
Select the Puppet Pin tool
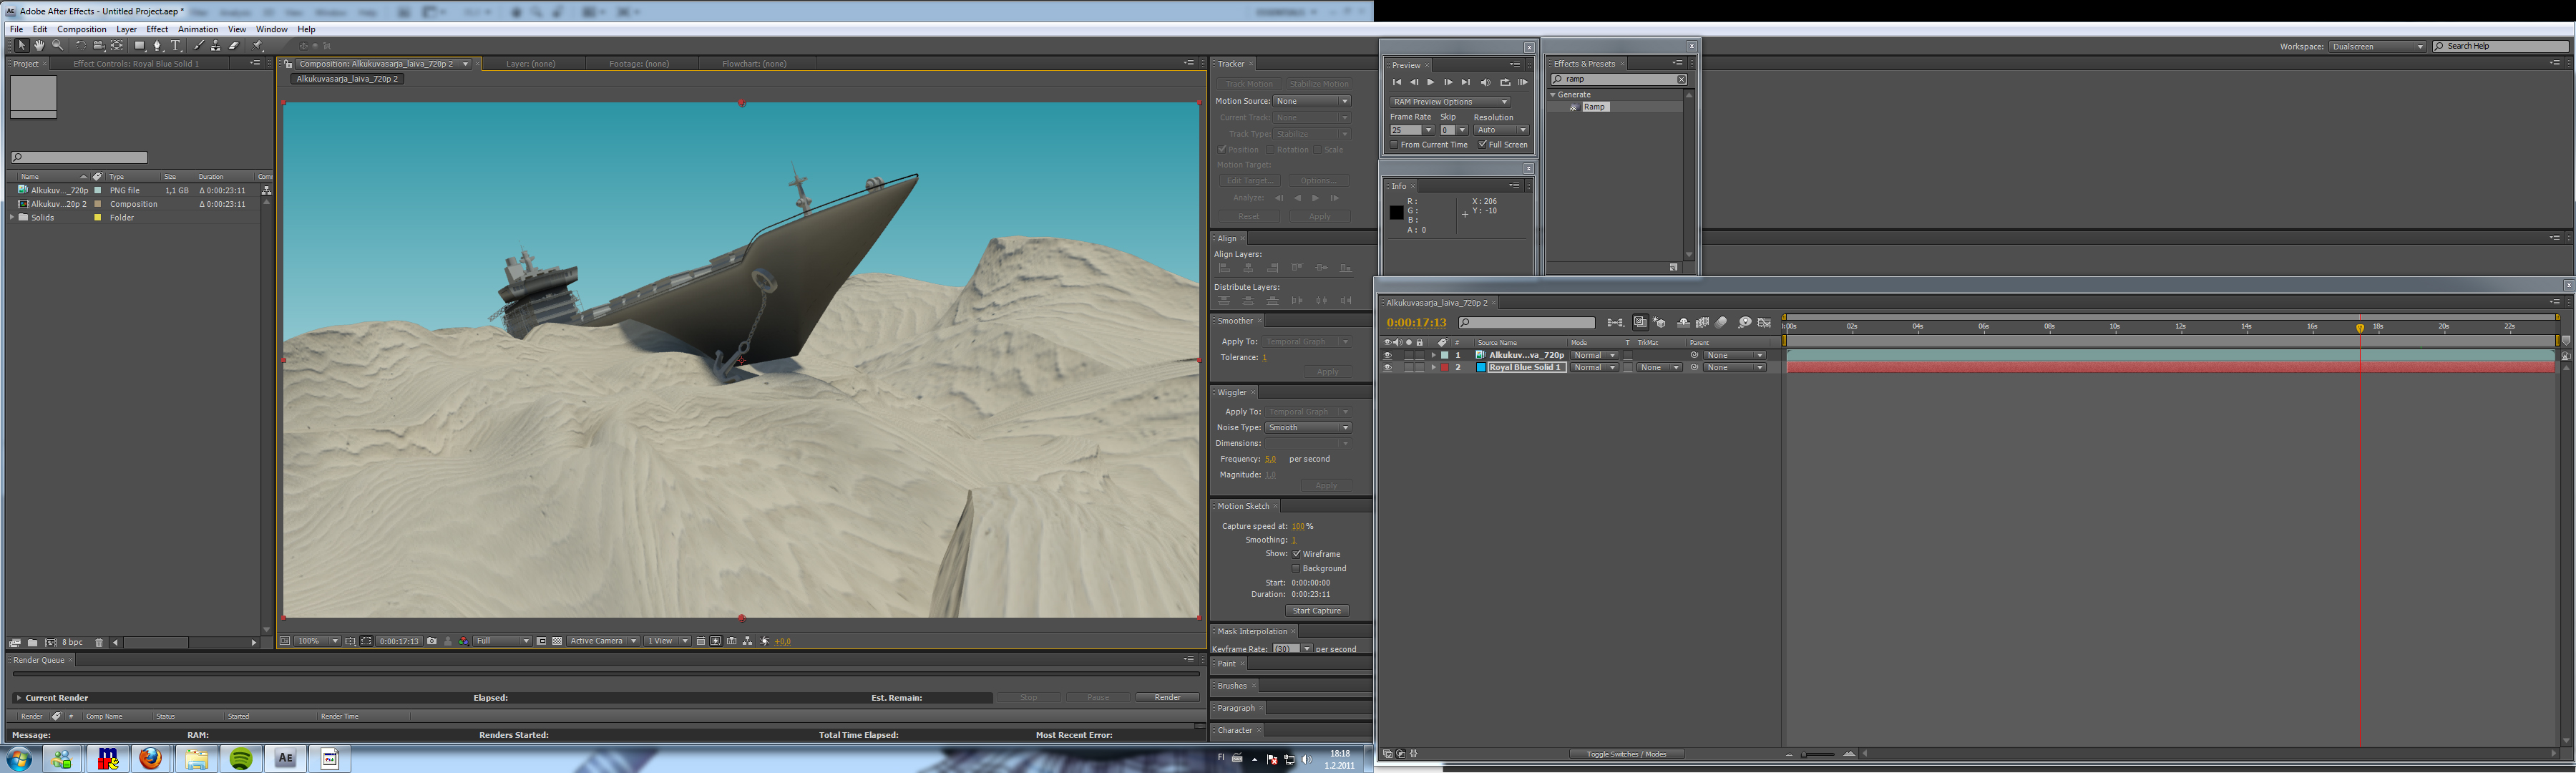pos(257,45)
